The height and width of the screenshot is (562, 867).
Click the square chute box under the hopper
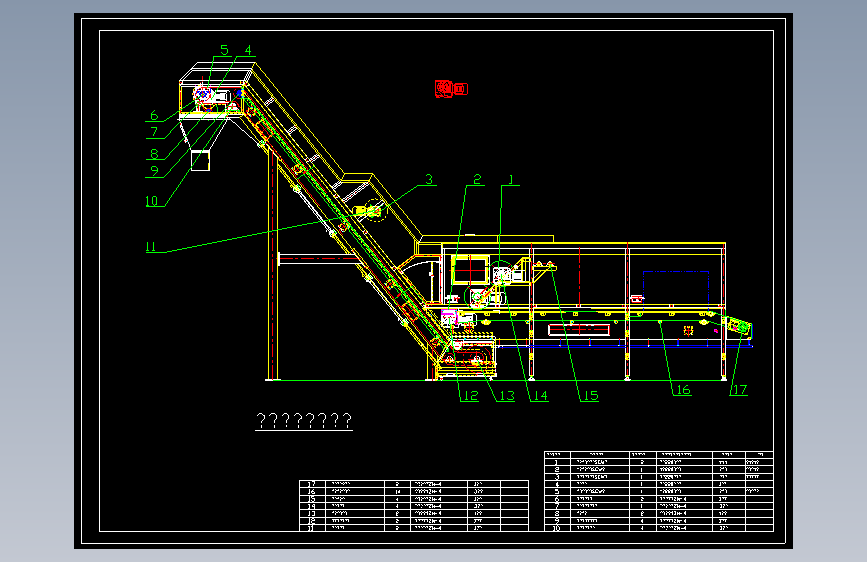pyautogui.click(x=200, y=160)
